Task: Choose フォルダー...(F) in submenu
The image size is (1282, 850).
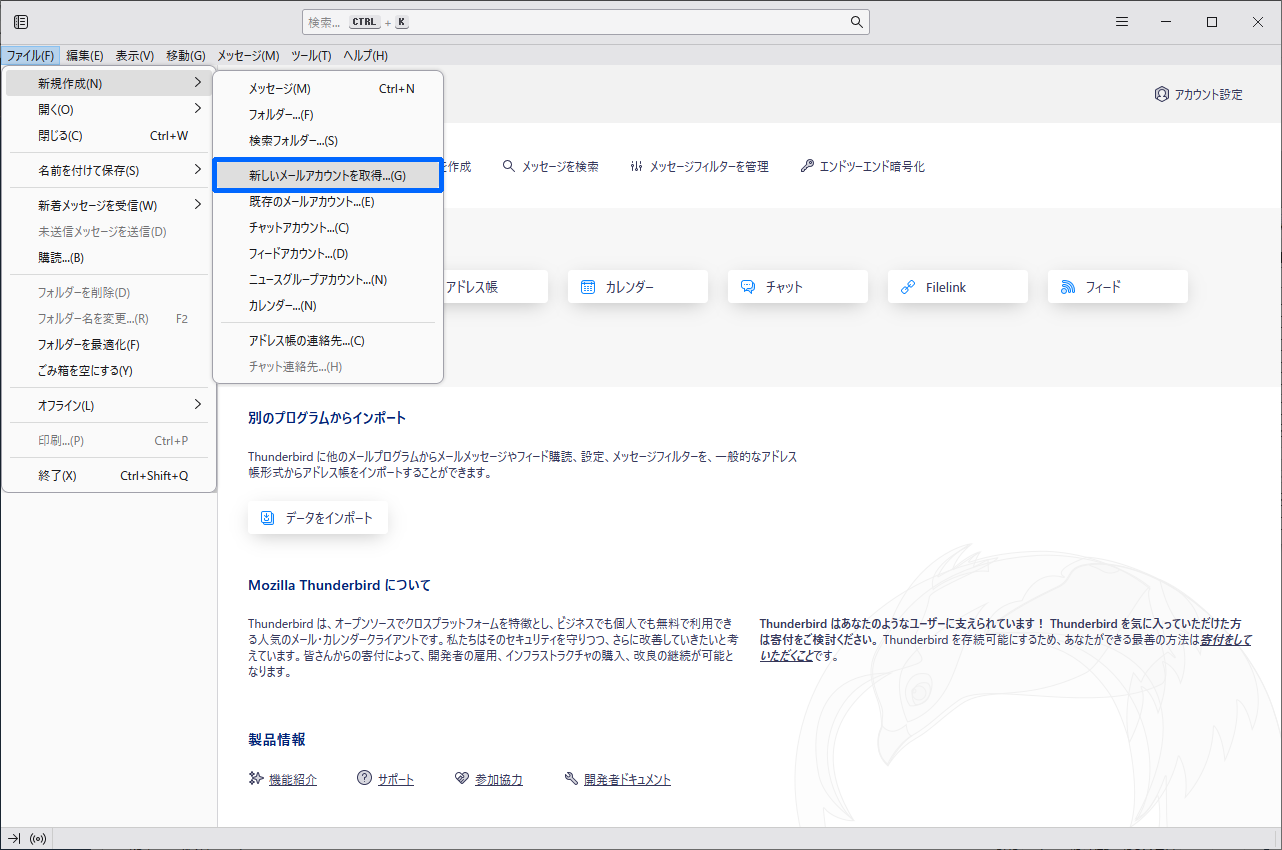Action: (328, 115)
